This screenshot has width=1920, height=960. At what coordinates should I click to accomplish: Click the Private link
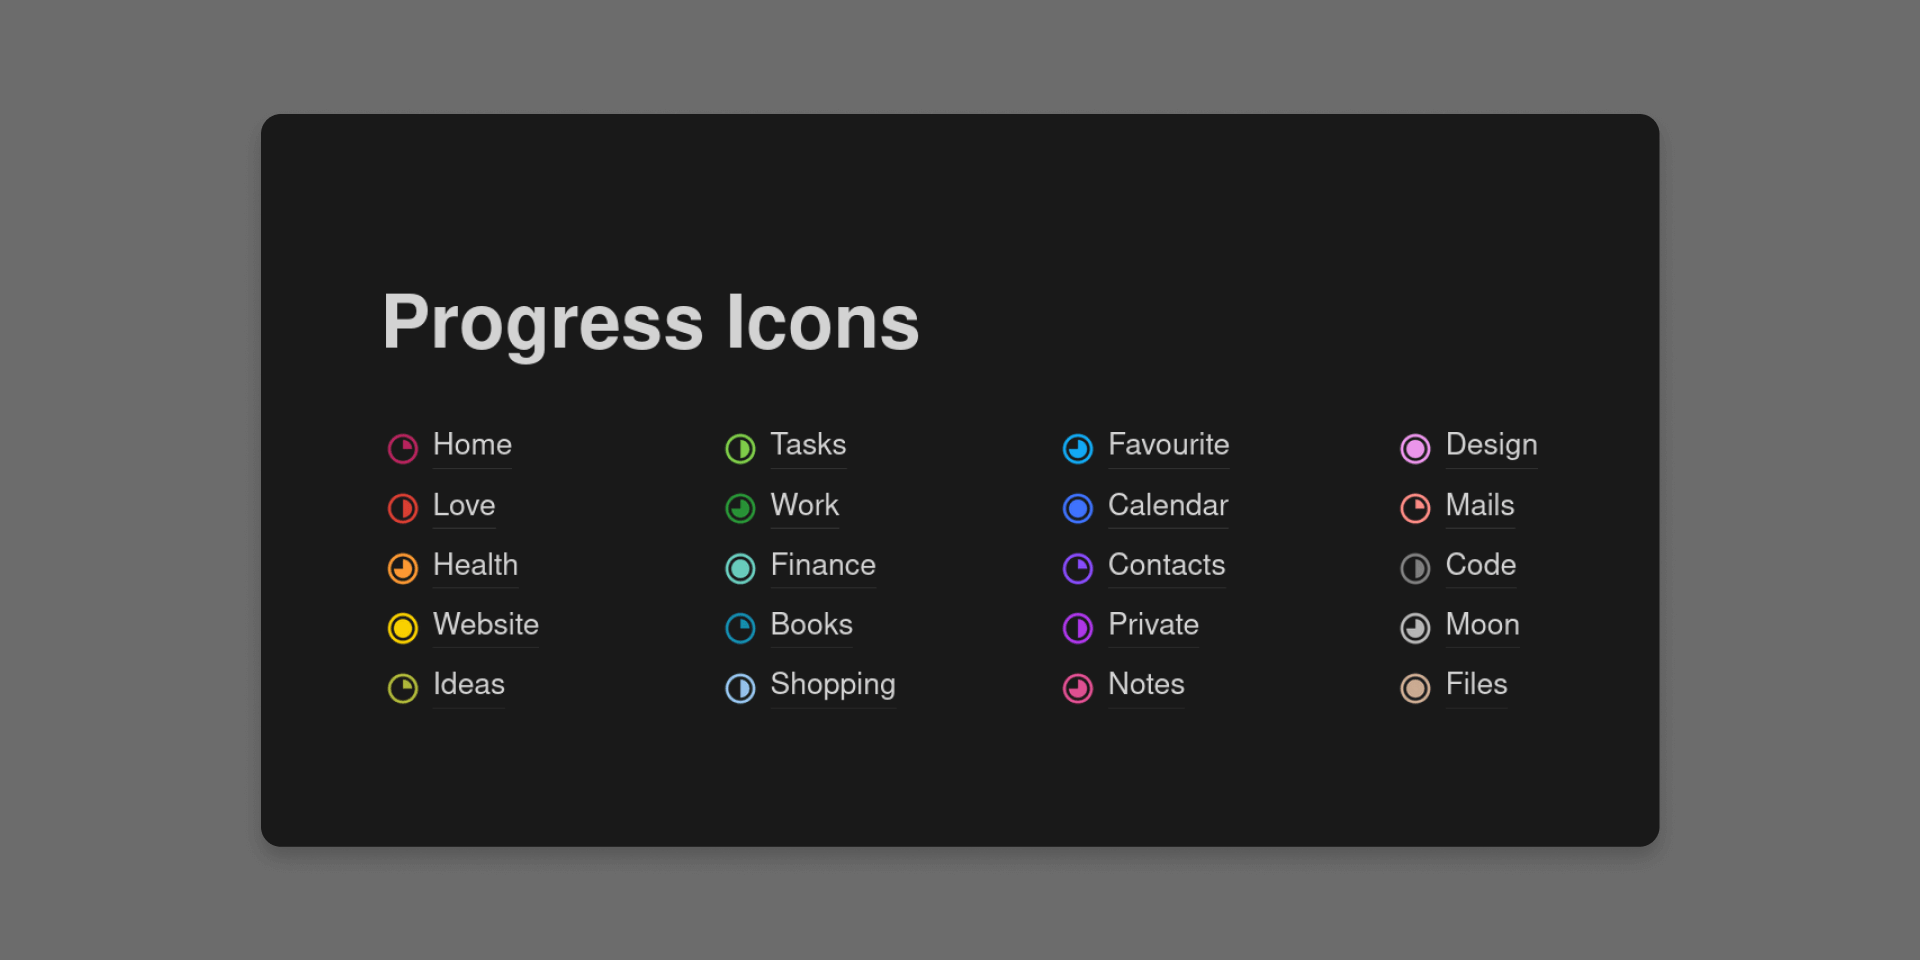coord(1153,624)
